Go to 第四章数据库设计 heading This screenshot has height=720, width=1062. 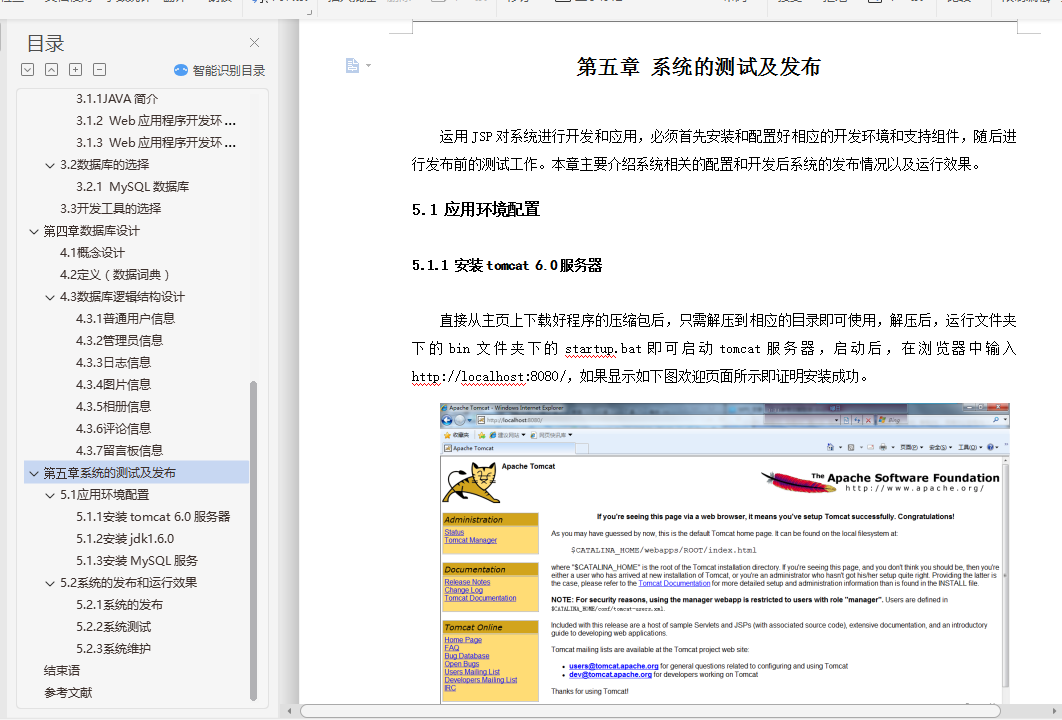91,231
